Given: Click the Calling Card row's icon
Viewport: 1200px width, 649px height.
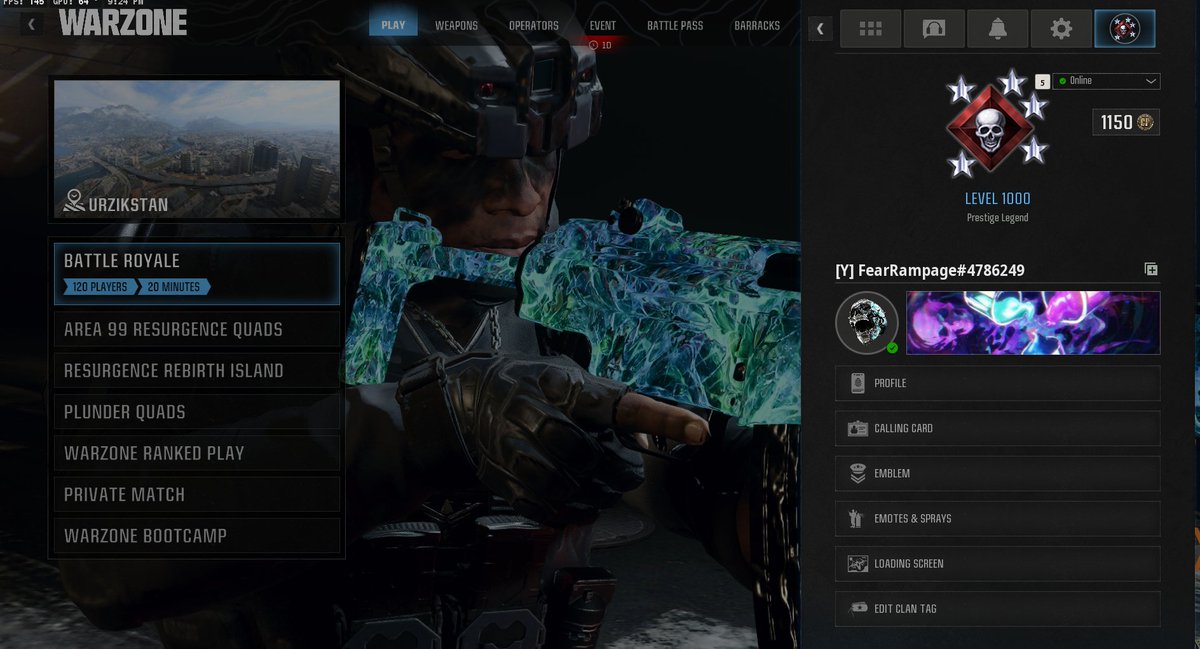Looking at the screenshot, I should (x=857, y=428).
